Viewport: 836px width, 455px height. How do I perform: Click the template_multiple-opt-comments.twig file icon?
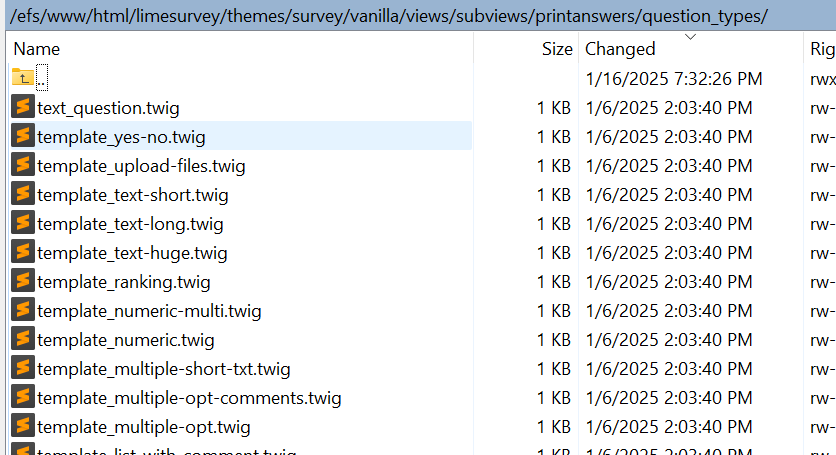coord(23,396)
